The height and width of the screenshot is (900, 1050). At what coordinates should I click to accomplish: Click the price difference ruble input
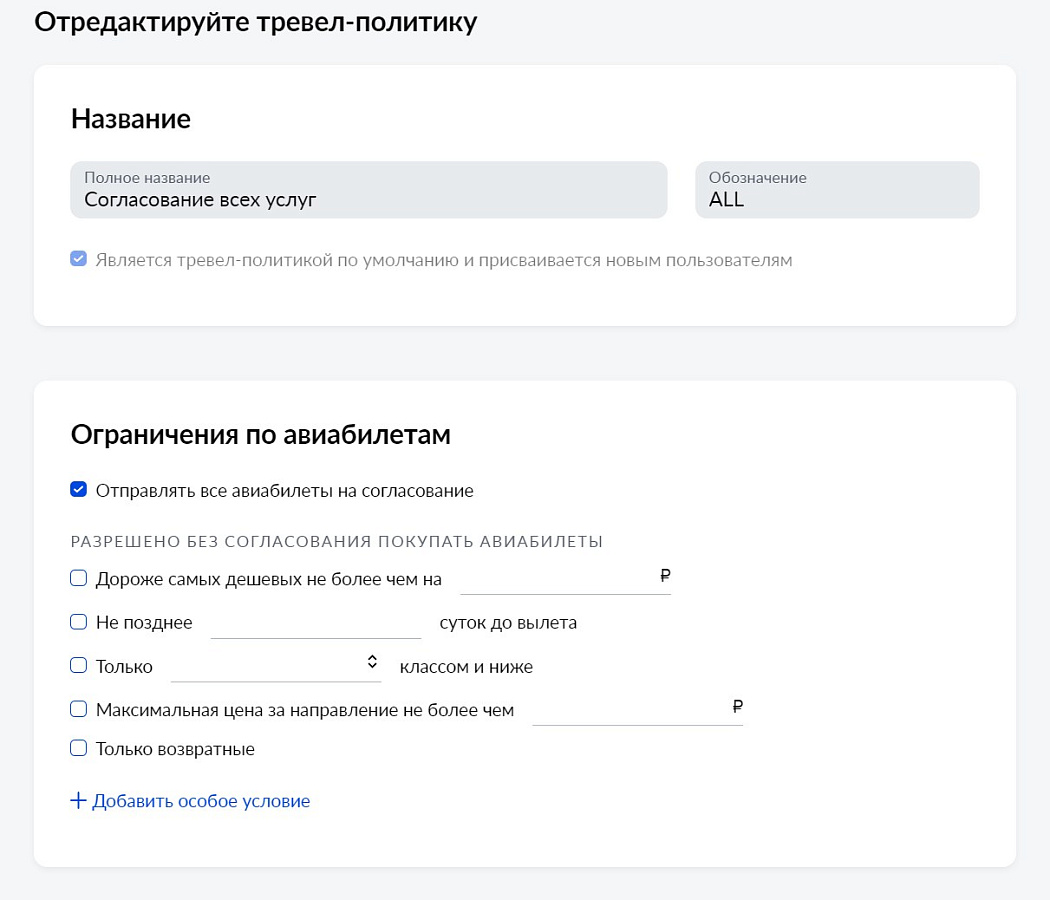pos(565,578)
